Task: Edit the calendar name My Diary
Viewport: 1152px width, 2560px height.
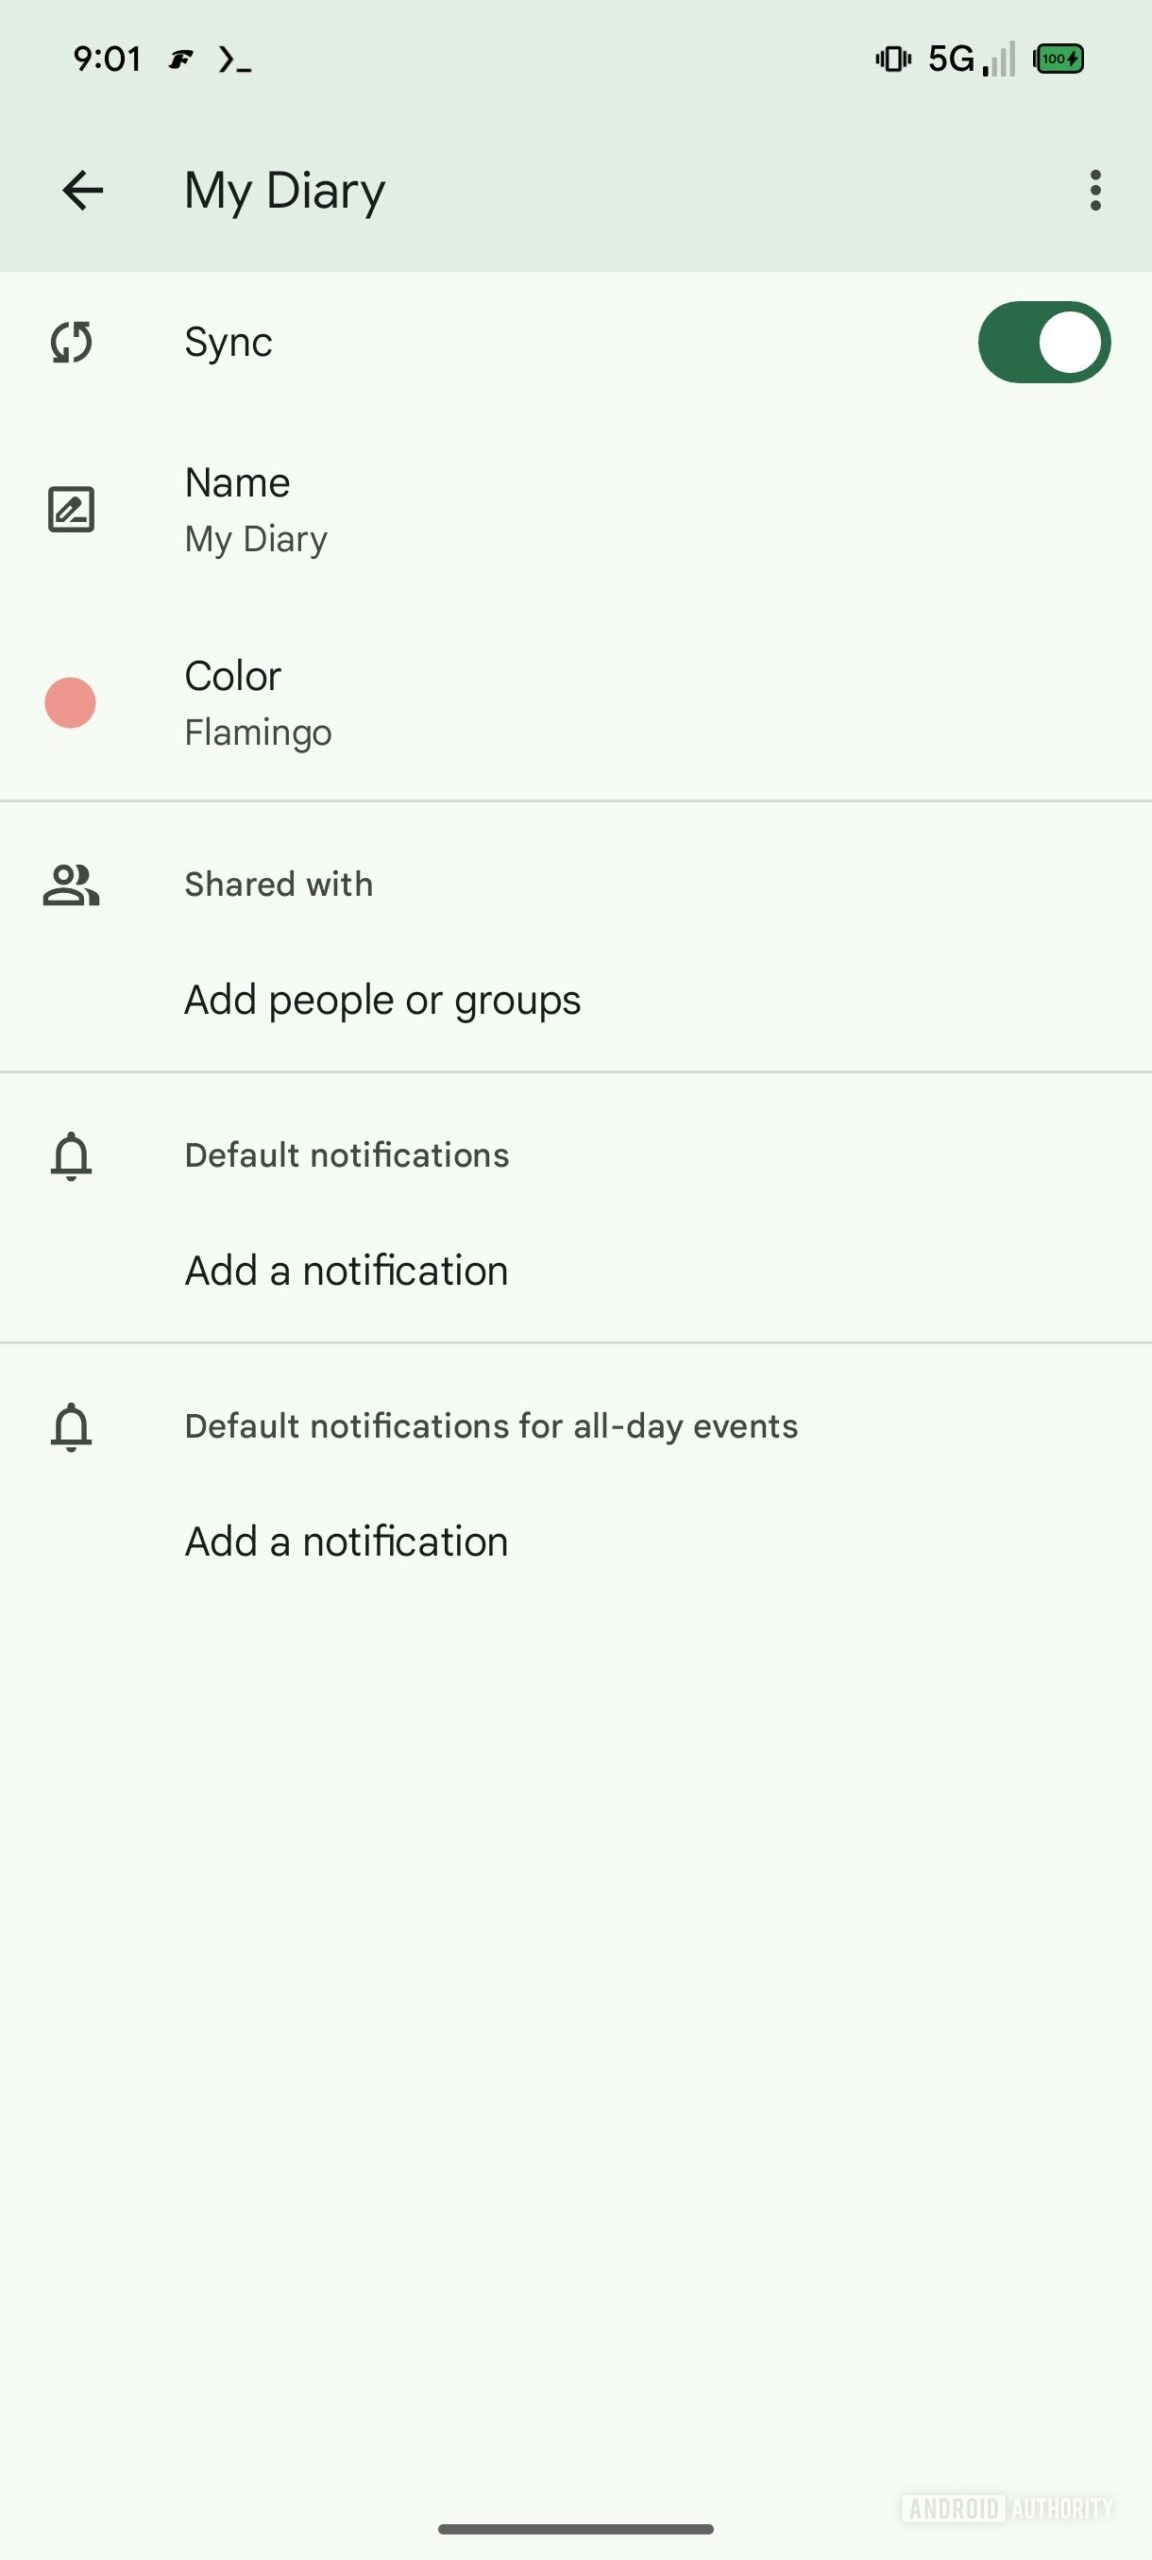Action: (256, 510)
